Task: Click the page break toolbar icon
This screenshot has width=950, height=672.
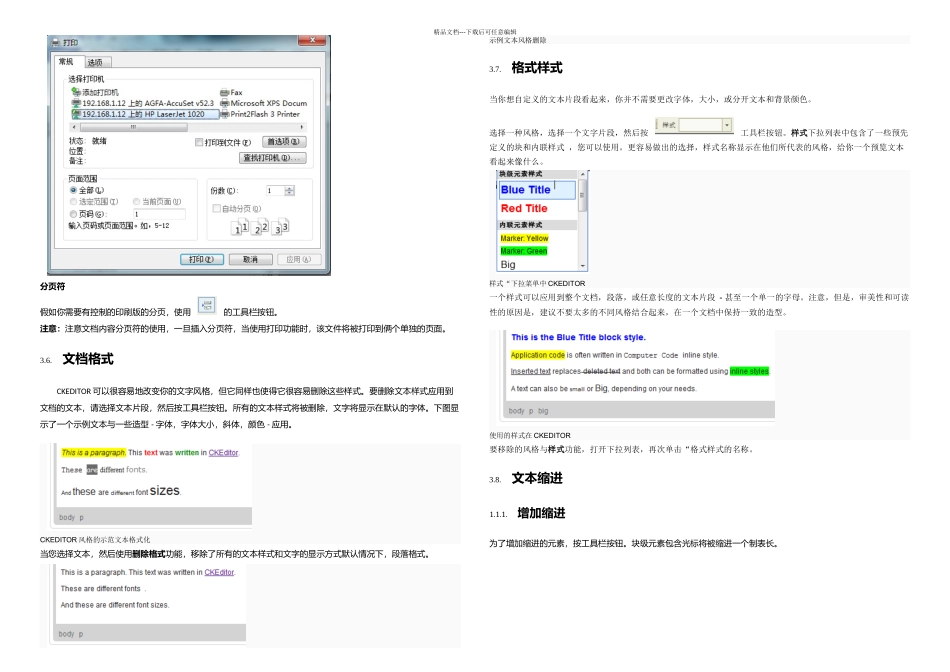Action: [x=207, y=305]
